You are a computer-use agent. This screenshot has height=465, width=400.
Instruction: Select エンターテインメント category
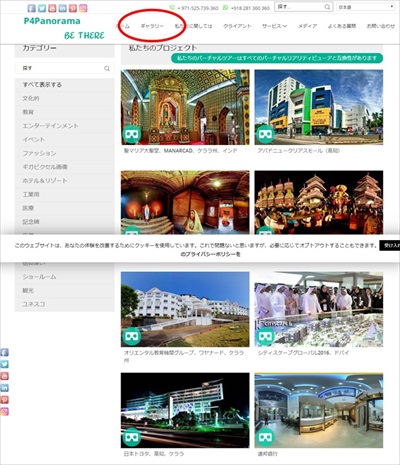click(65, 126)
